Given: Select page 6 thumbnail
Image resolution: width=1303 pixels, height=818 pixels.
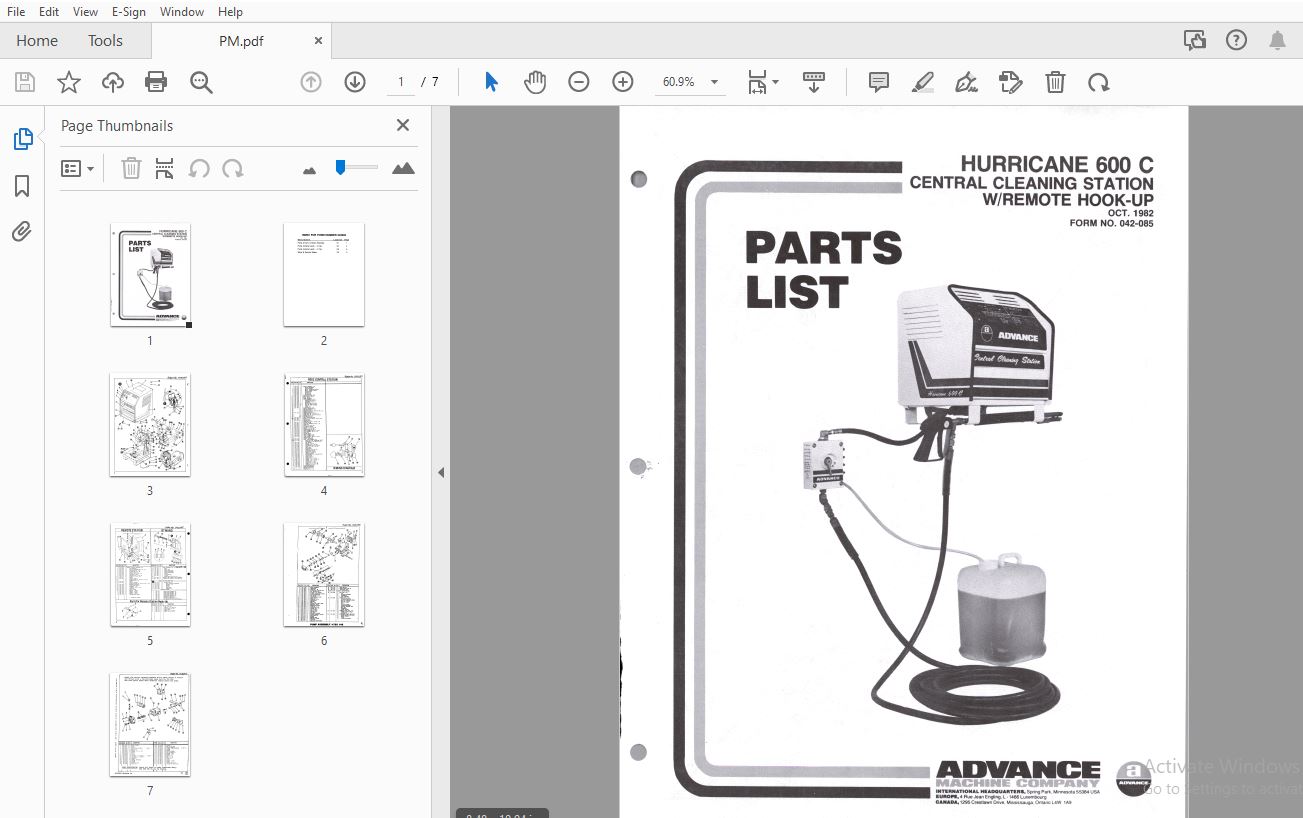Looking at the screenshot, I should (x=324, y=575).
